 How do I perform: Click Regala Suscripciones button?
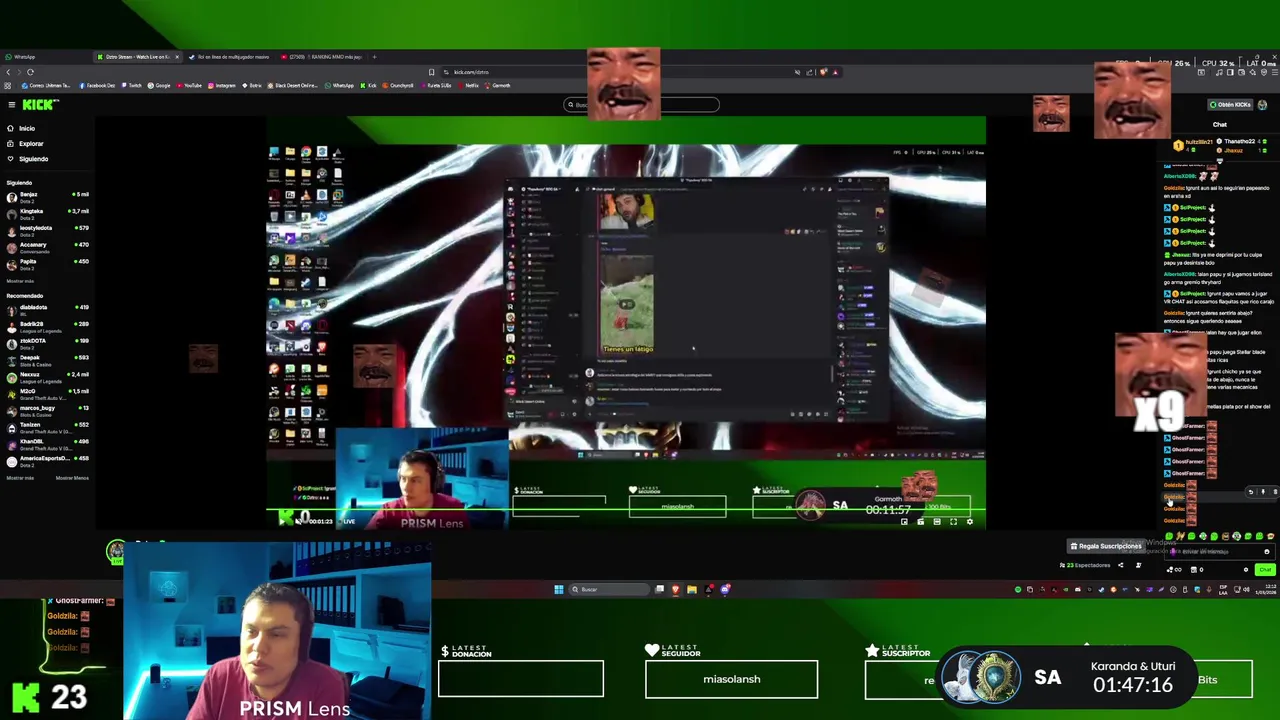(x=1106, y=546)
